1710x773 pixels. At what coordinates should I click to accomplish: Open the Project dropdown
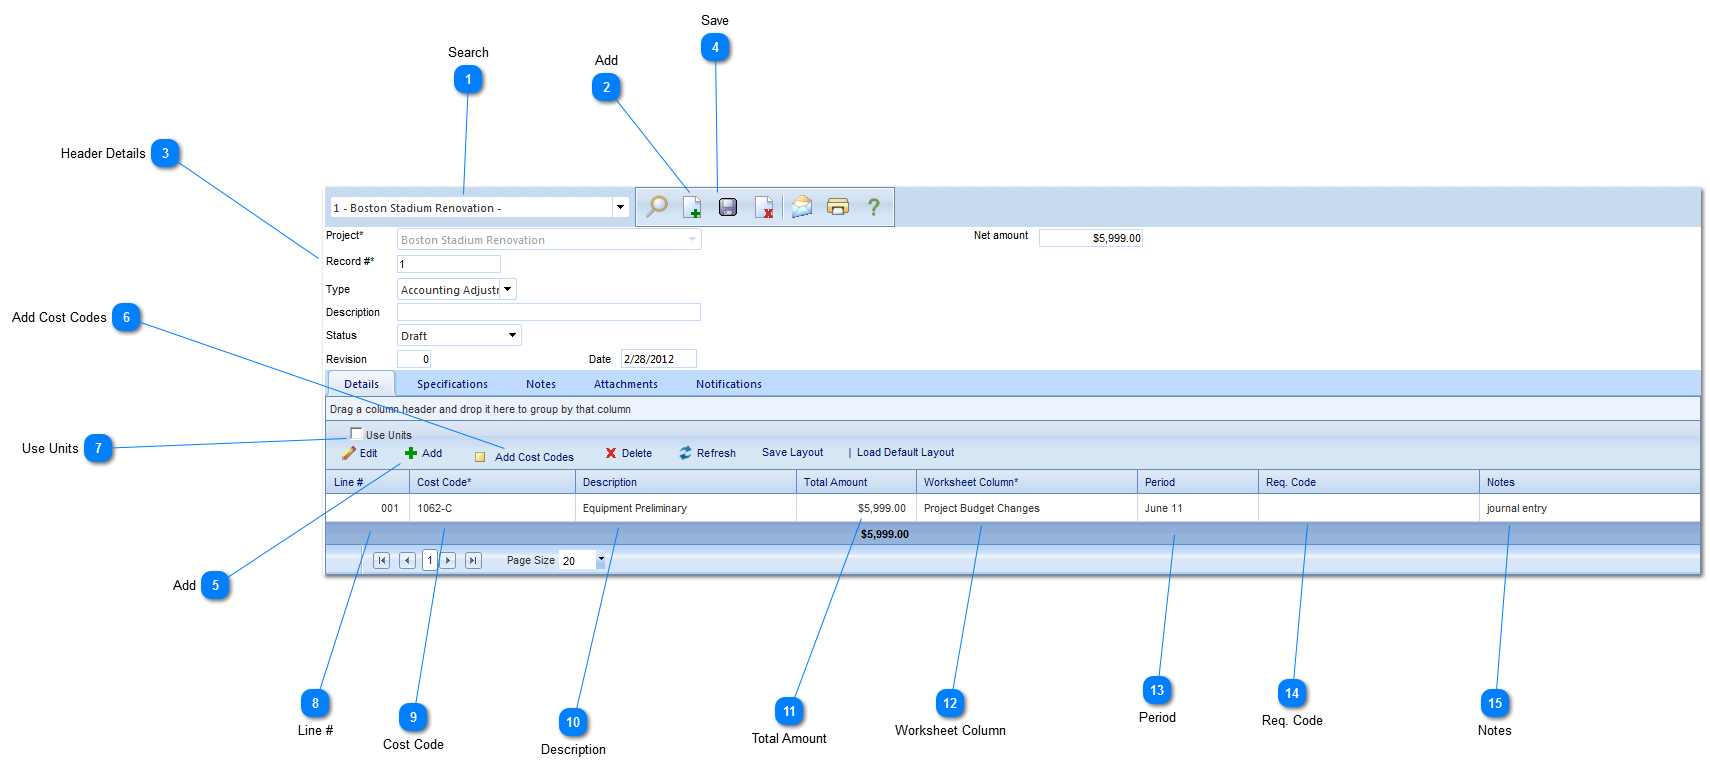693,240
